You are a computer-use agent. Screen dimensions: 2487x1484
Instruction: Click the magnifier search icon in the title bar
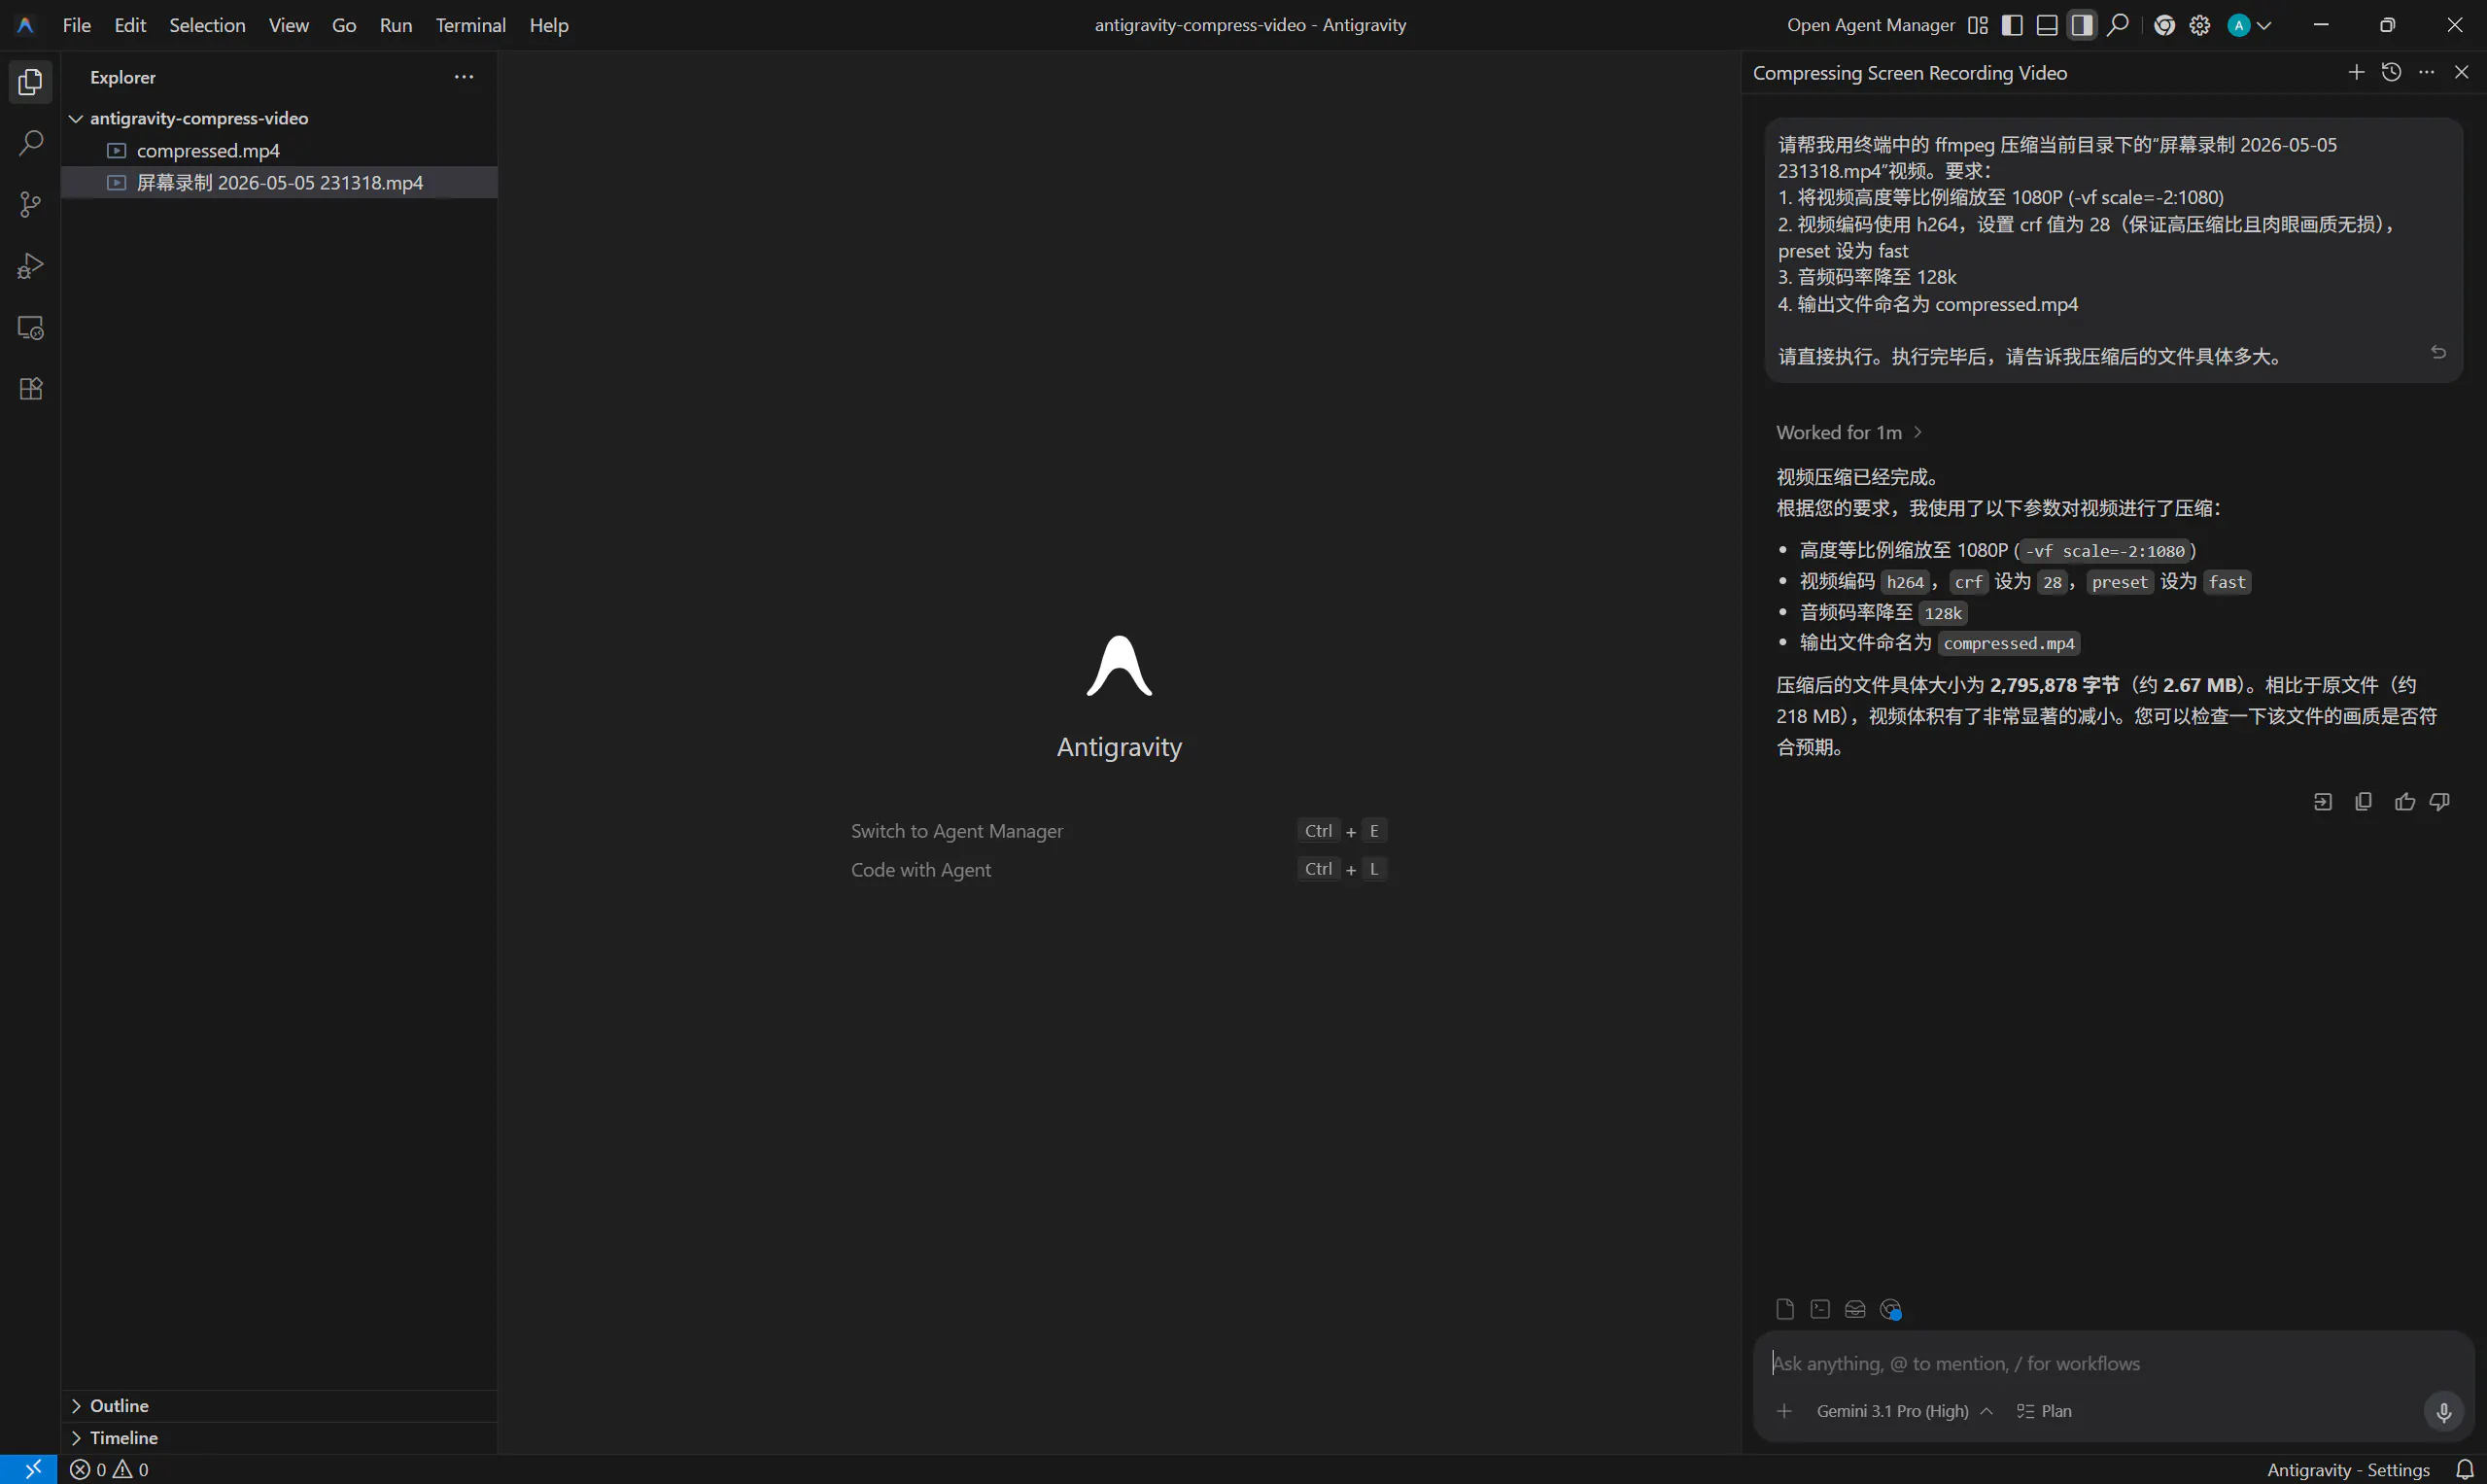pyautogui.click(x=2117, y=25)
